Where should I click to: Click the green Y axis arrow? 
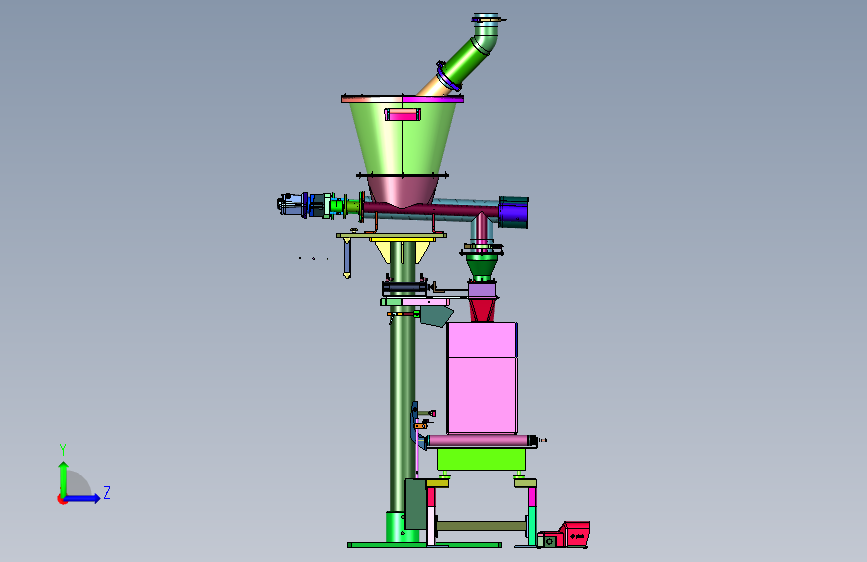point(64,480)
